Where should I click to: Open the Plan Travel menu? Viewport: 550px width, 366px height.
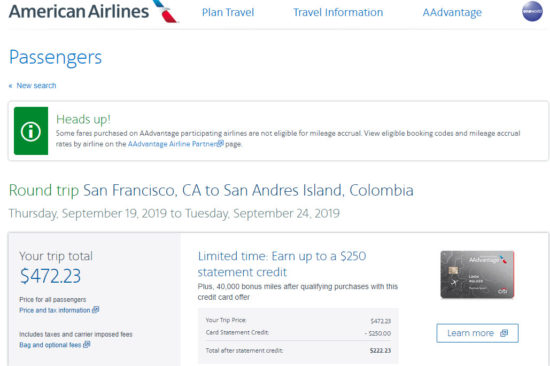point(228,12)
